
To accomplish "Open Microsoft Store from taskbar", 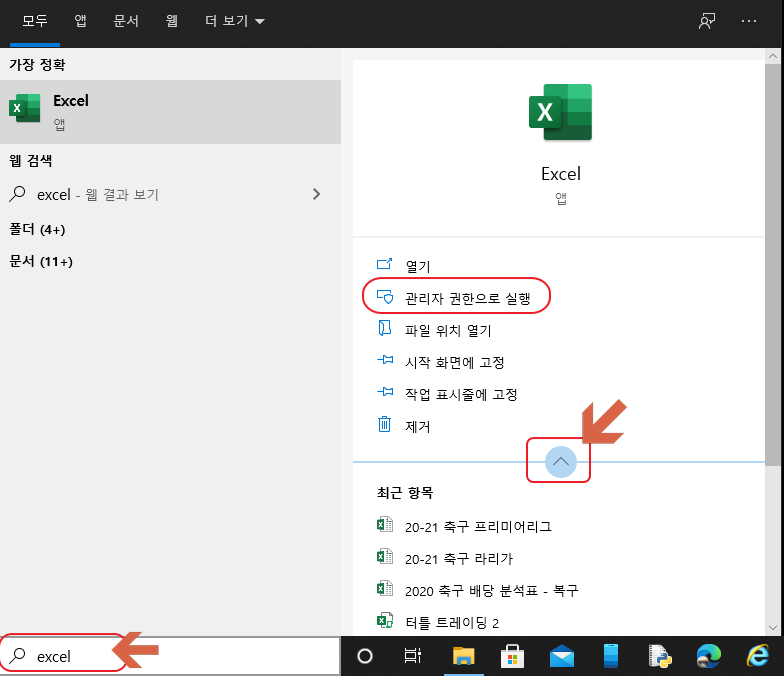I will (512, 656).
